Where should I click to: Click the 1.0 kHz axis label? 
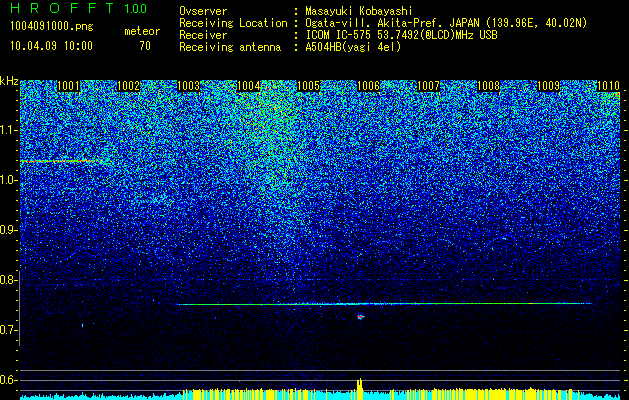(x=7, y=180)
